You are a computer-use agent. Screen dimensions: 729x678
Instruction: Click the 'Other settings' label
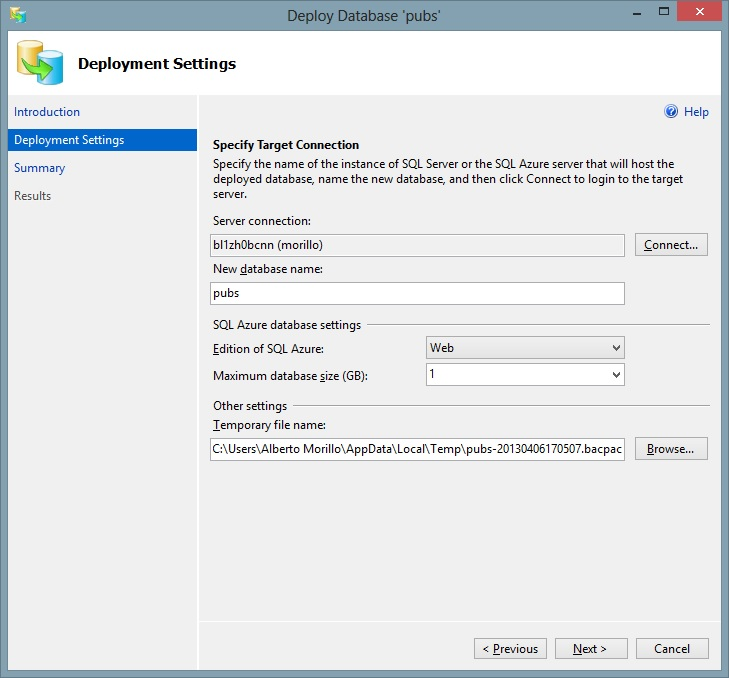tap(250, 405)
